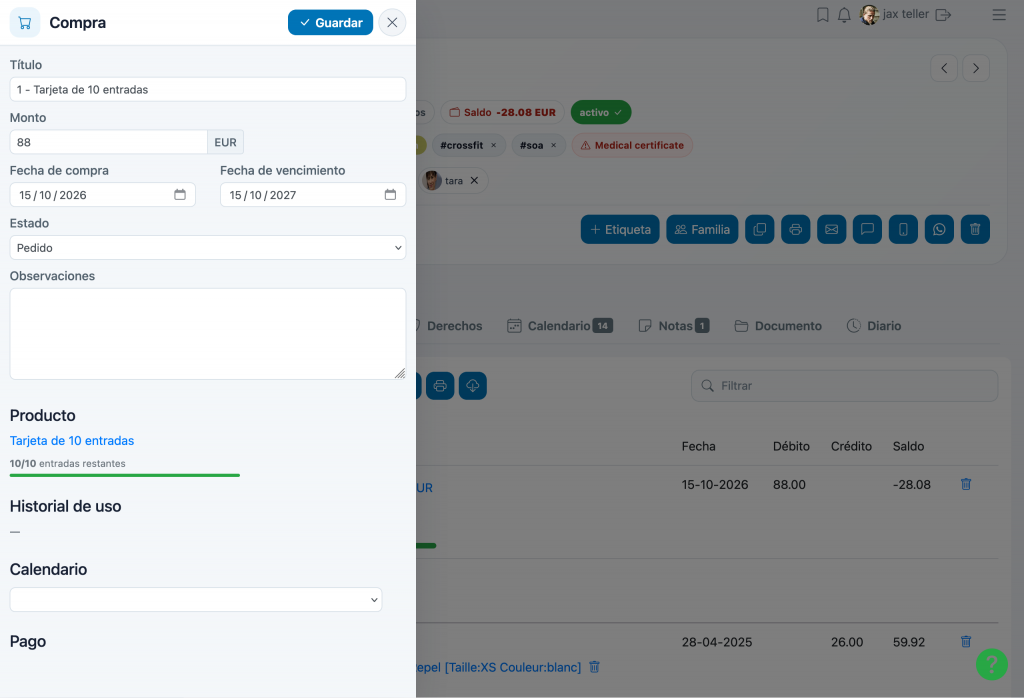Open the Tarjeta de 10 entradas product link
The height and width of the screenshot is (698, 1024).
(x=72, y=441)
